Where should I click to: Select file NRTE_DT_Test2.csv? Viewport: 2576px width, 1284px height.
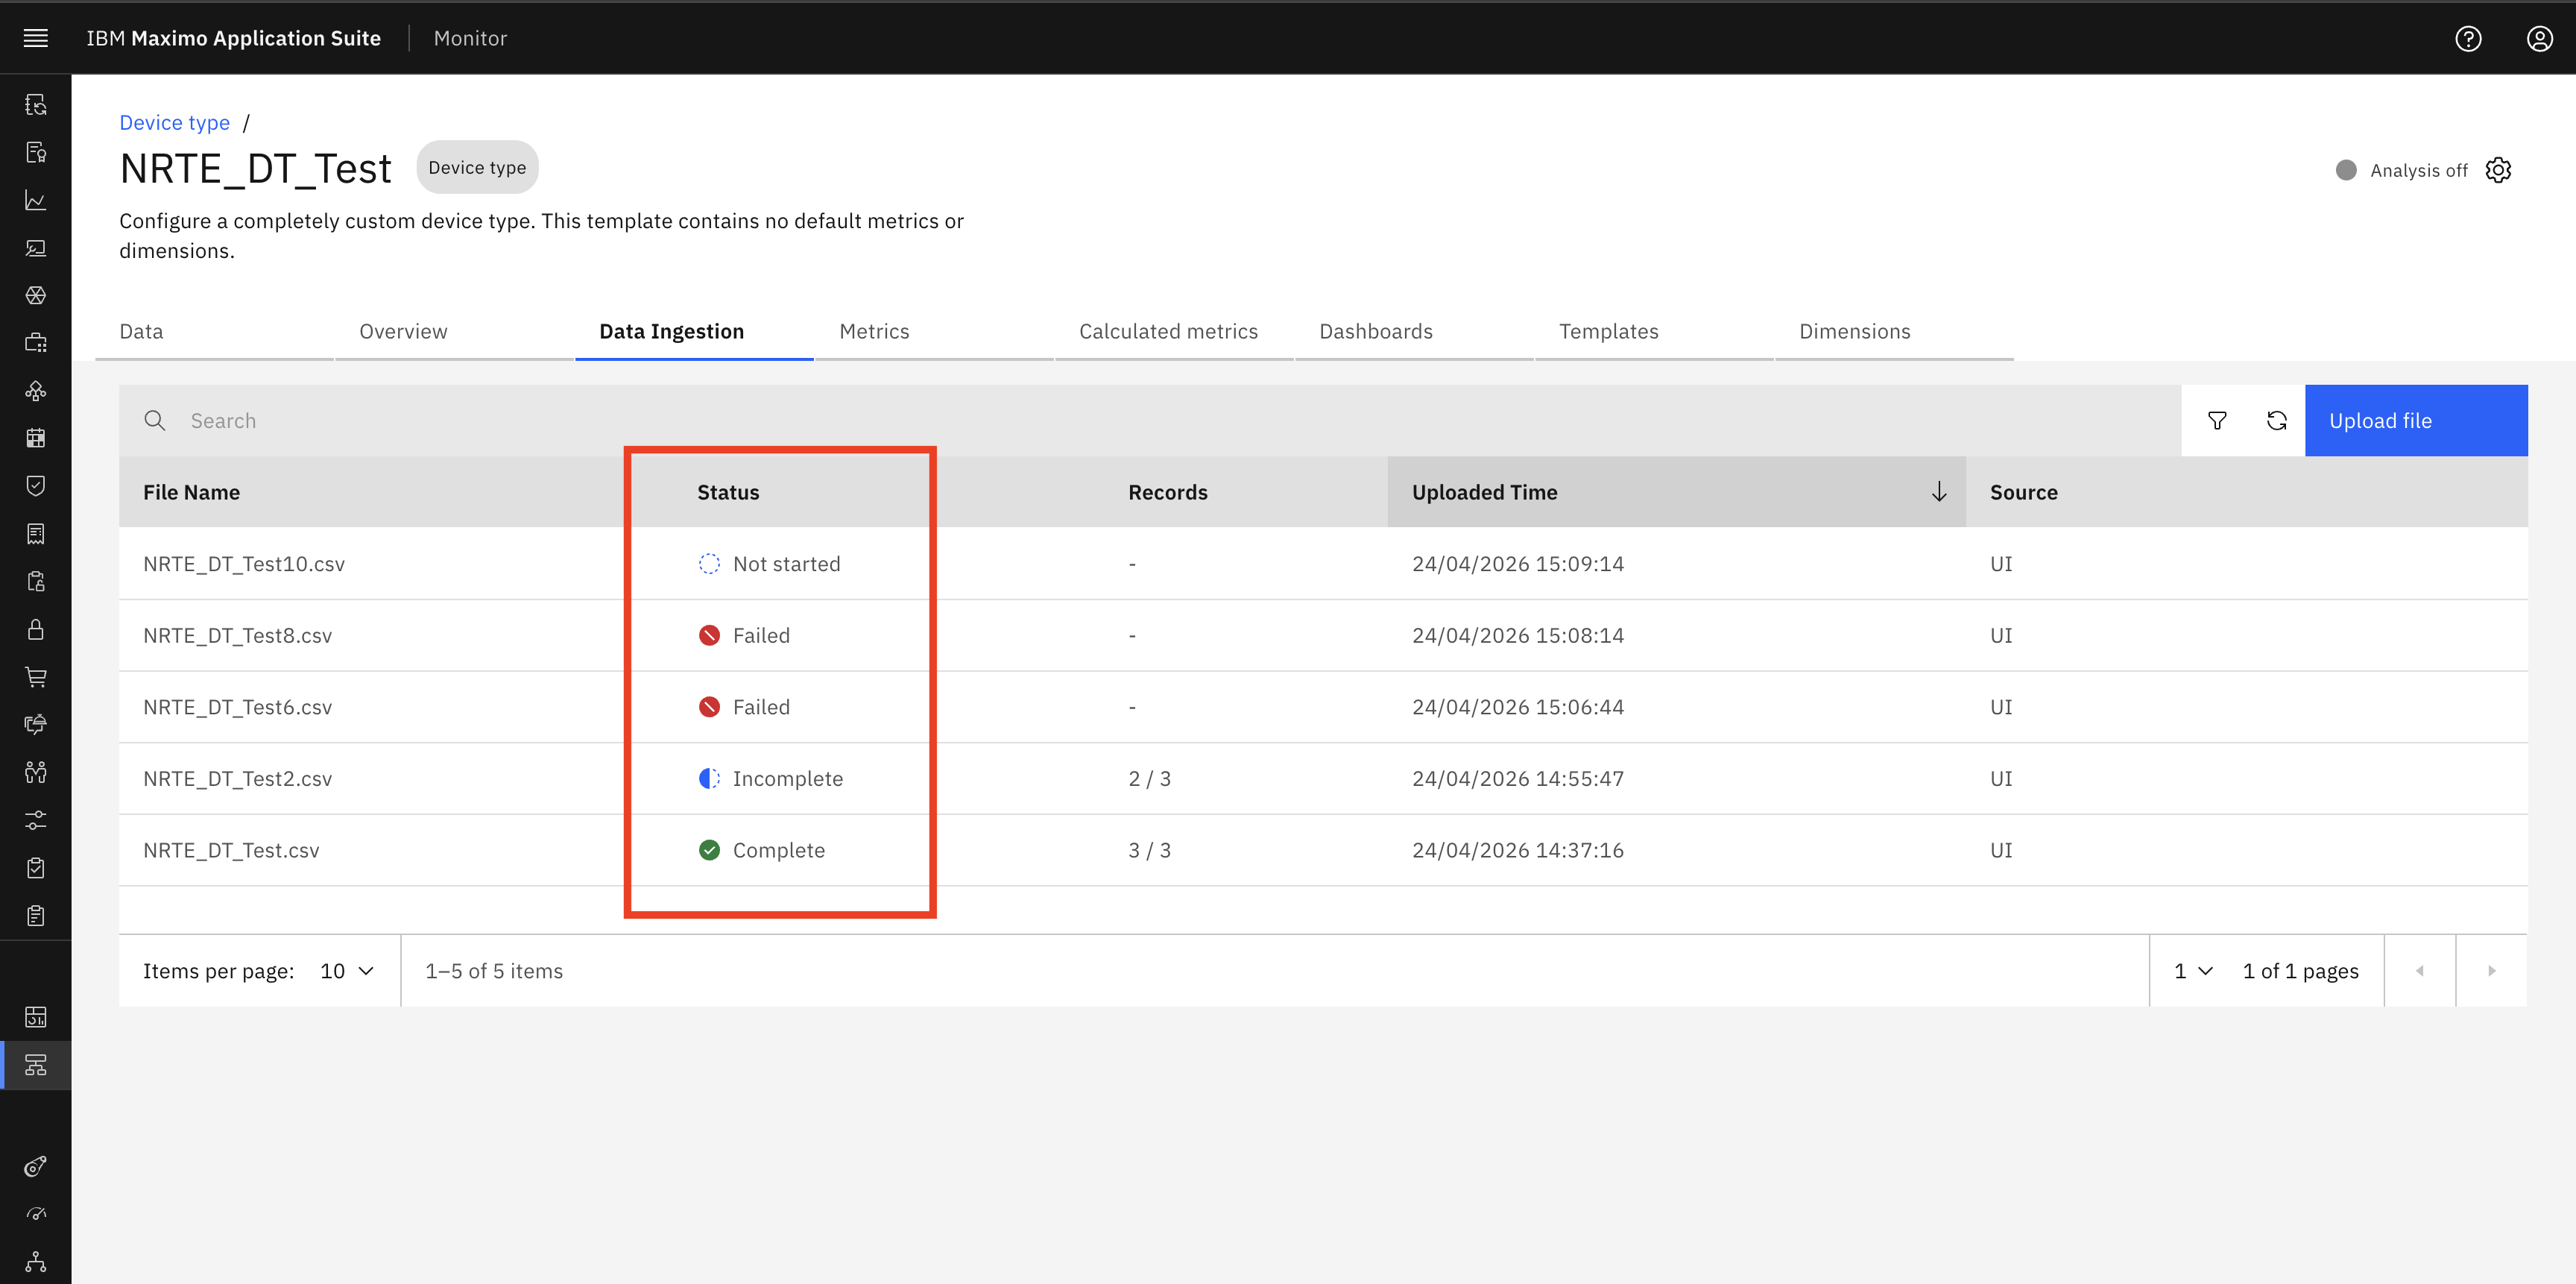pyautogui.click(x=237, y=779)
